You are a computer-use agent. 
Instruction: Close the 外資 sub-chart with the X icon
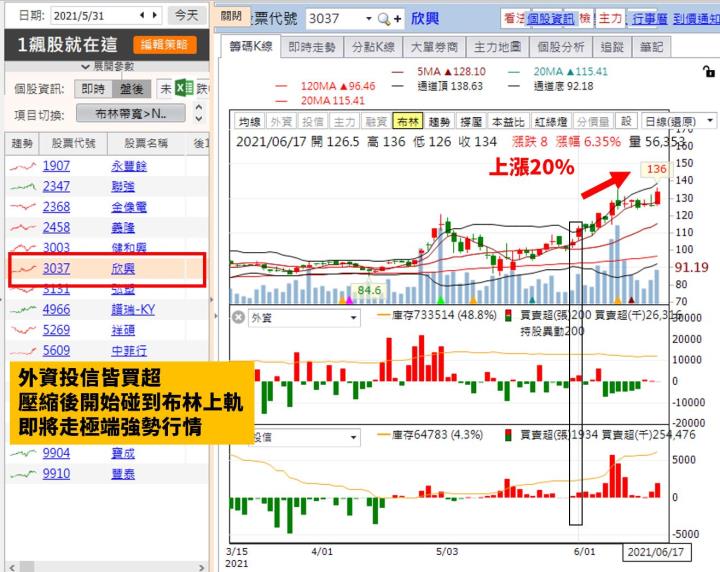coord(238,317)
